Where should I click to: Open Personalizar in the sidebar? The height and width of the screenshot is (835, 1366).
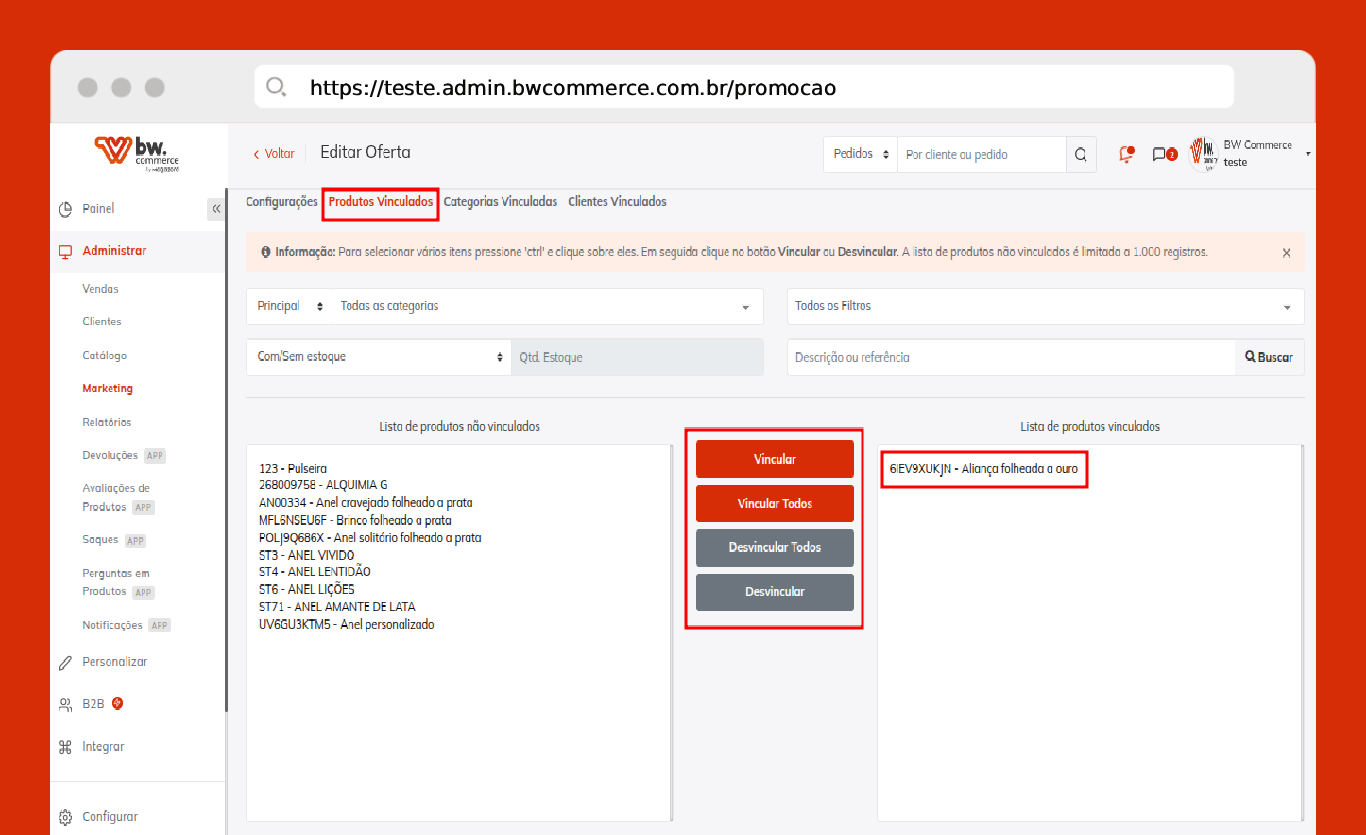tap(114, 662)
